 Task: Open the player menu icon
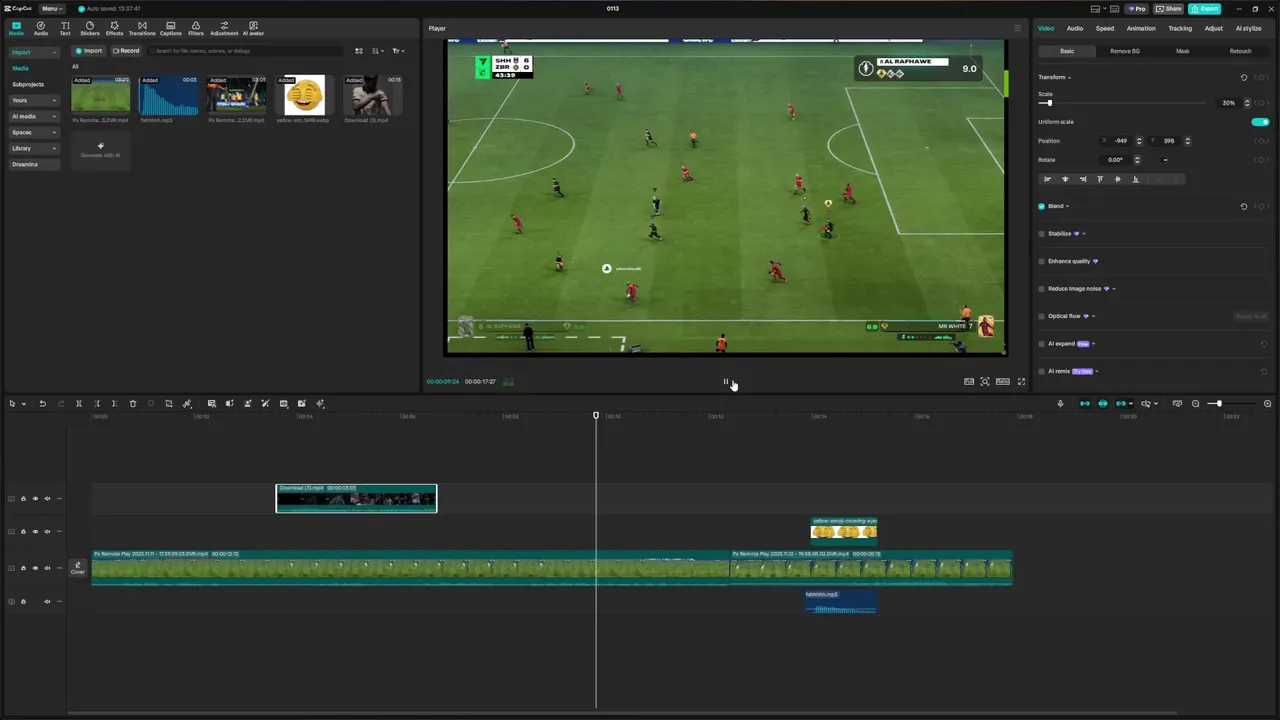[x=1018, y=28]
